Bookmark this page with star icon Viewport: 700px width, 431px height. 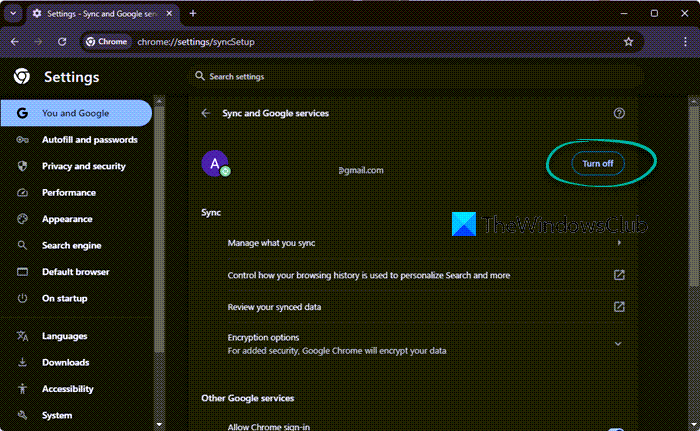point(628,42)
